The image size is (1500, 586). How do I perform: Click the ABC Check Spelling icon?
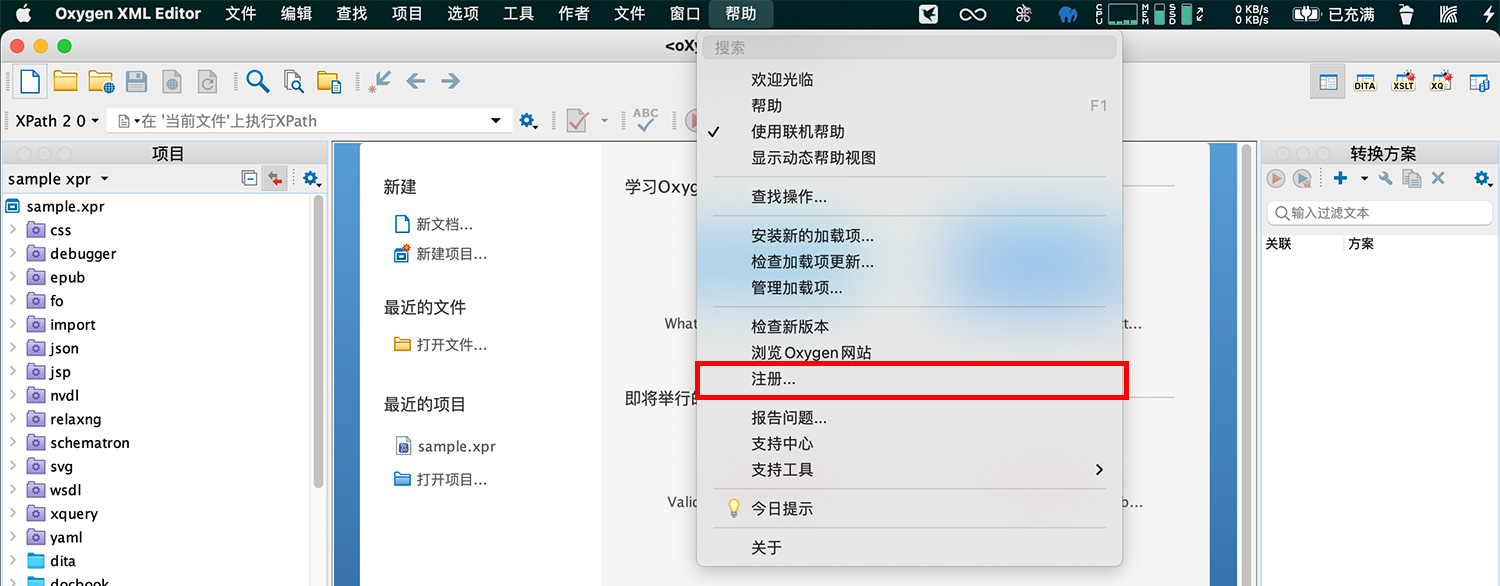pos(646,120)
